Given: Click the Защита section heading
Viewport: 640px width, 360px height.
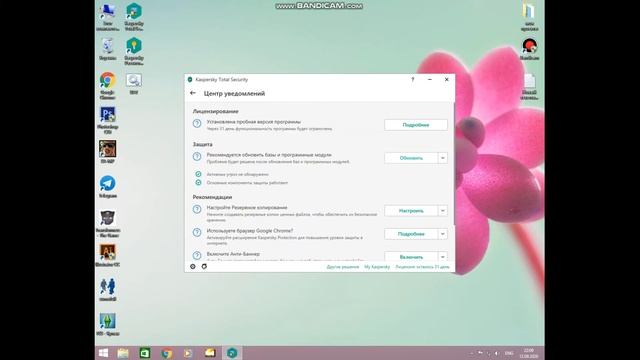Looking at the screenshot, I should 202,144.
